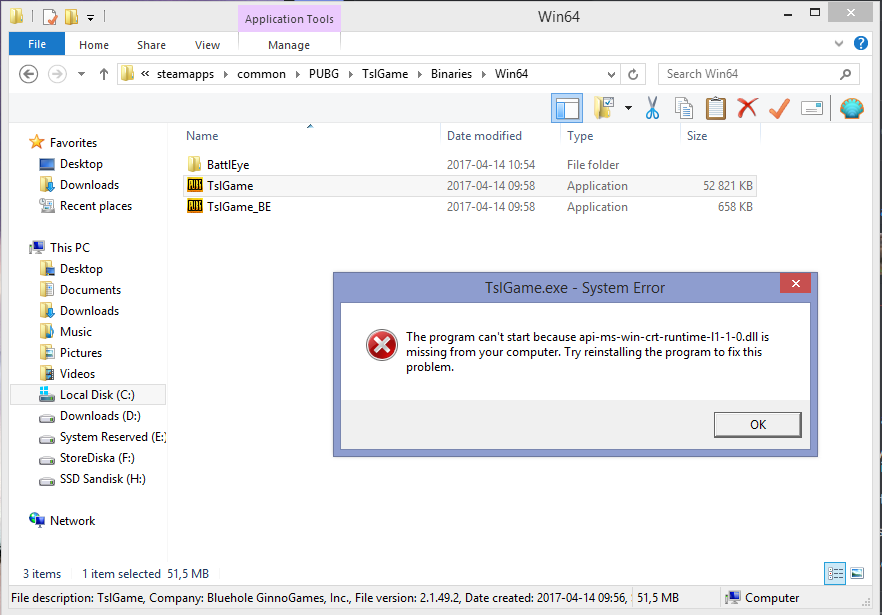Screen dimensions: 882x615
Task: Select the Application Tools contextual tab
Action: tap(289, 19)
